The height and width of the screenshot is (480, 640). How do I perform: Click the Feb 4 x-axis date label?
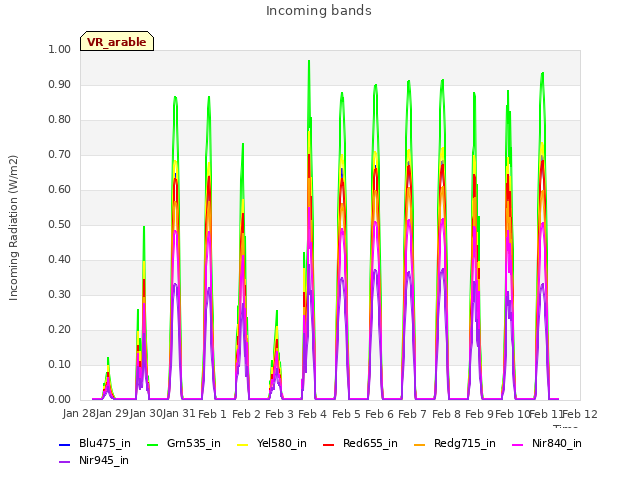click(x=313, y=414)
